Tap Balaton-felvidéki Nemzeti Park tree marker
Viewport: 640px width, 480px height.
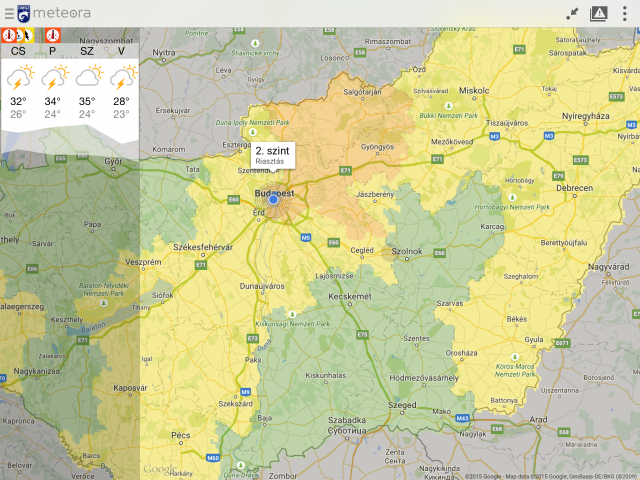pyautogui.click(x=104, y=303)
